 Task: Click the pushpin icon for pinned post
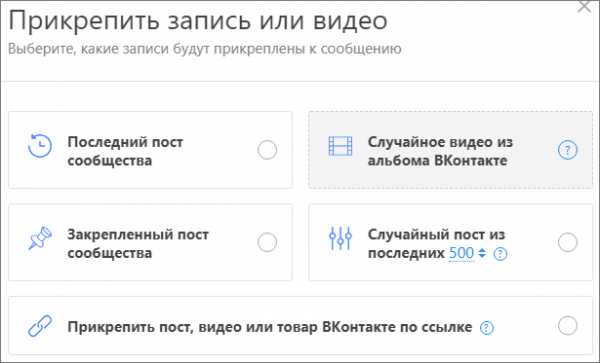click(x=40, y=238)
